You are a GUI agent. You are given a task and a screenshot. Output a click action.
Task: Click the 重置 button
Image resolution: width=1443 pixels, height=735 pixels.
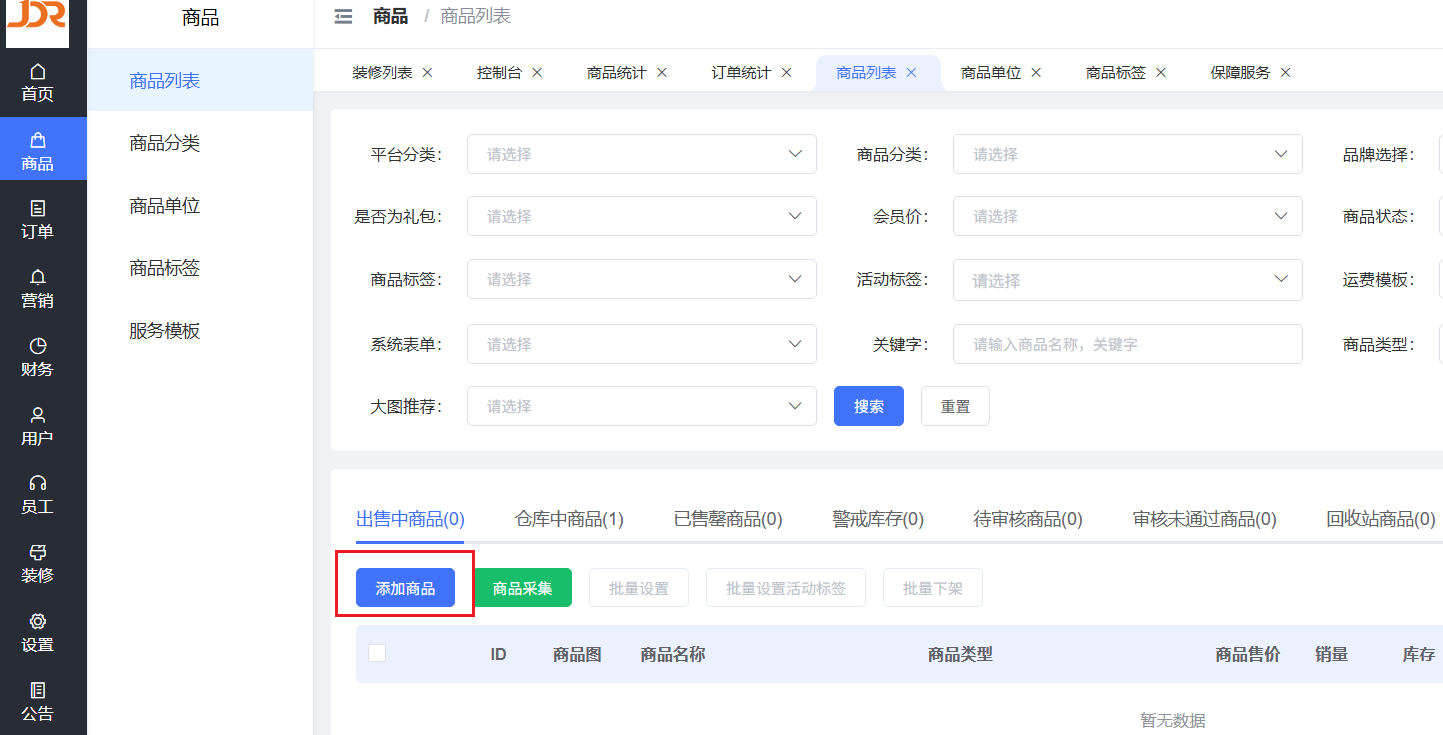click(955, 406)
